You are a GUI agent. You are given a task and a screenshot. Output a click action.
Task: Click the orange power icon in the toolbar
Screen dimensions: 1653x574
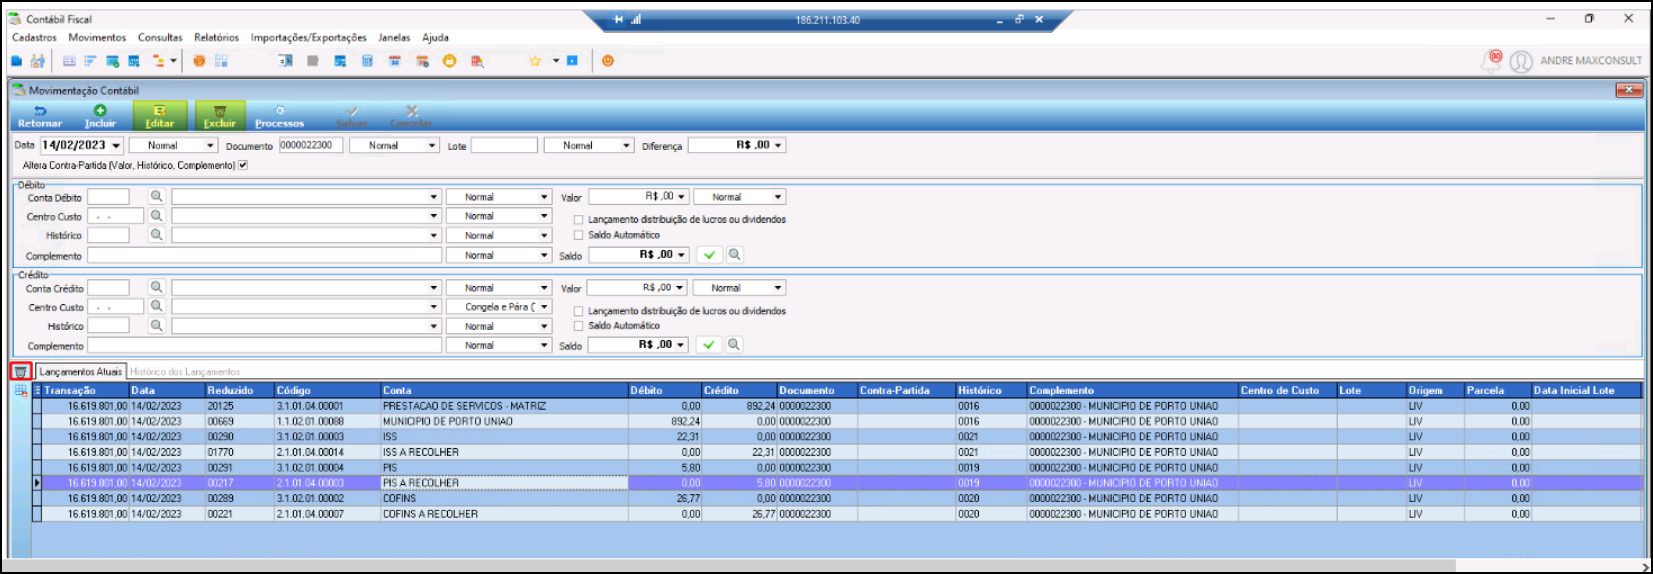[608, 61]
